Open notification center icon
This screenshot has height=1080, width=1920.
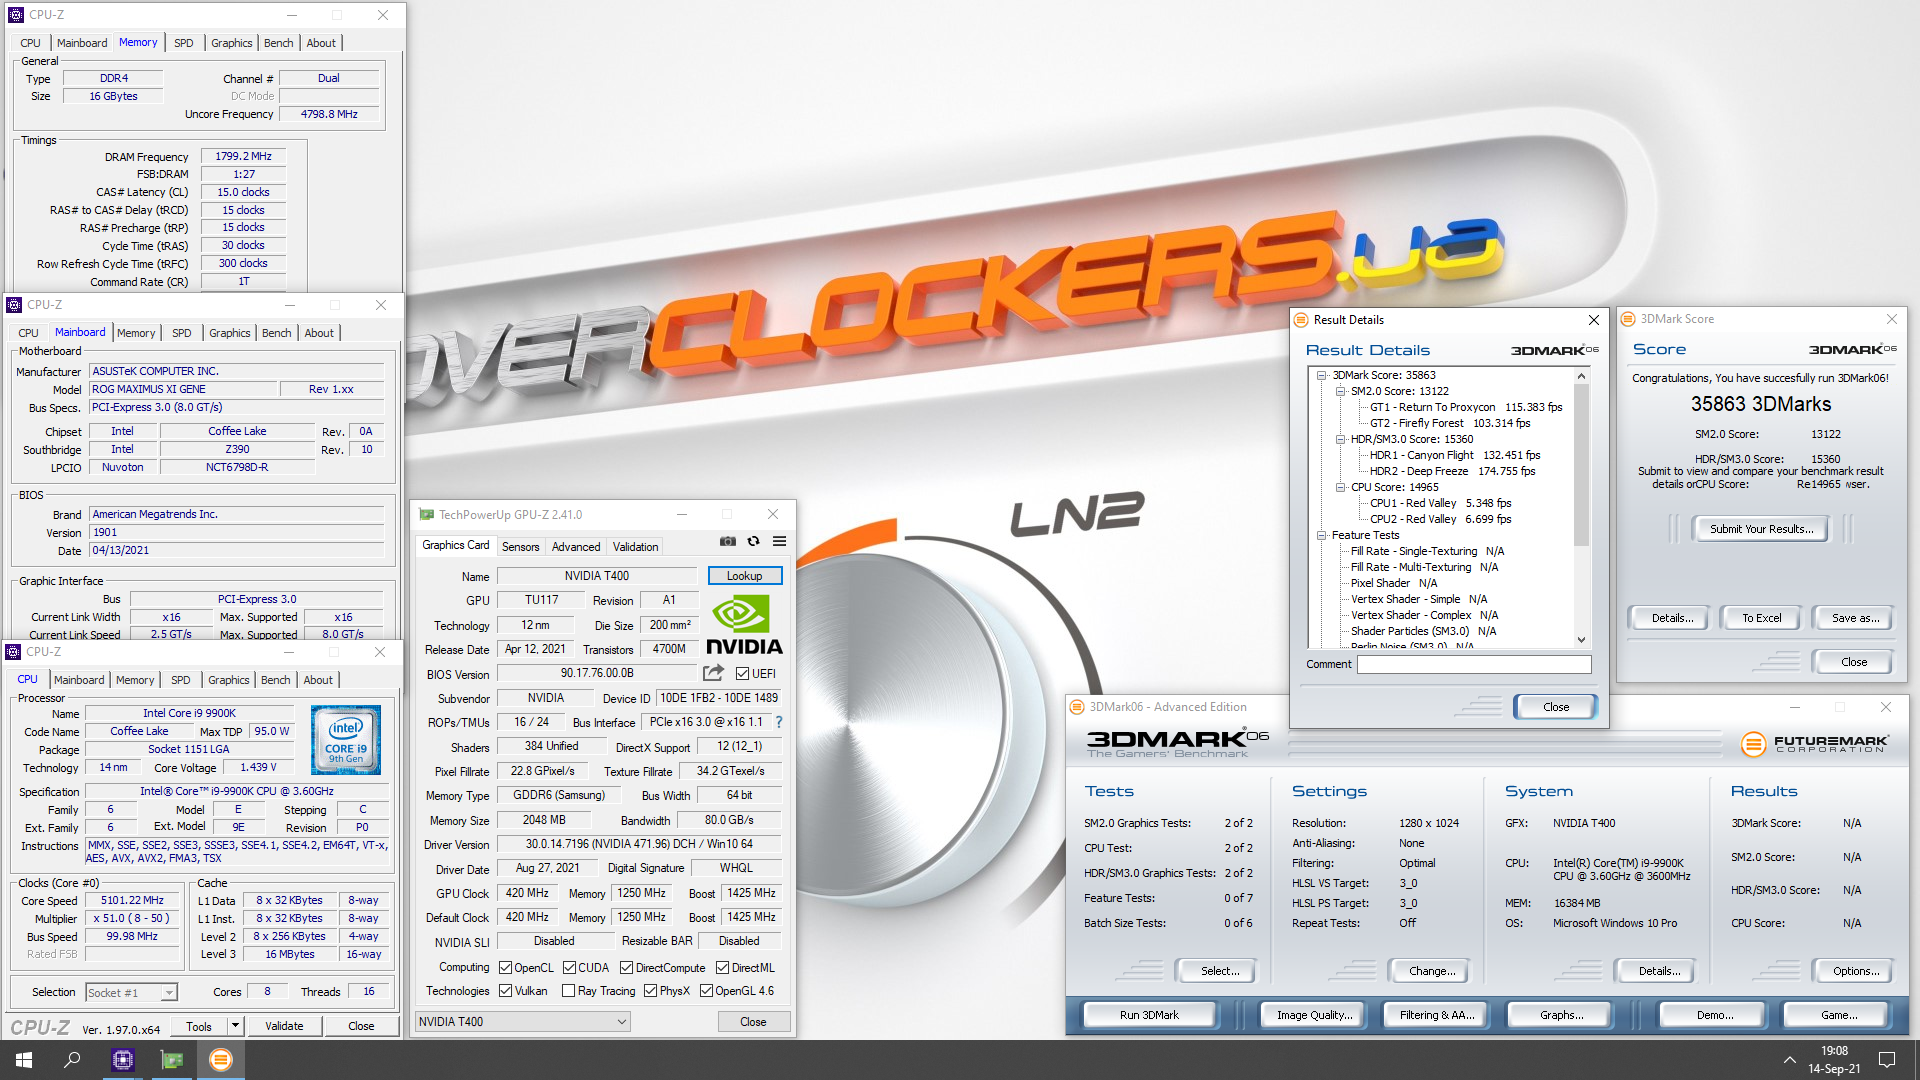click(x=1887, y=1060)
